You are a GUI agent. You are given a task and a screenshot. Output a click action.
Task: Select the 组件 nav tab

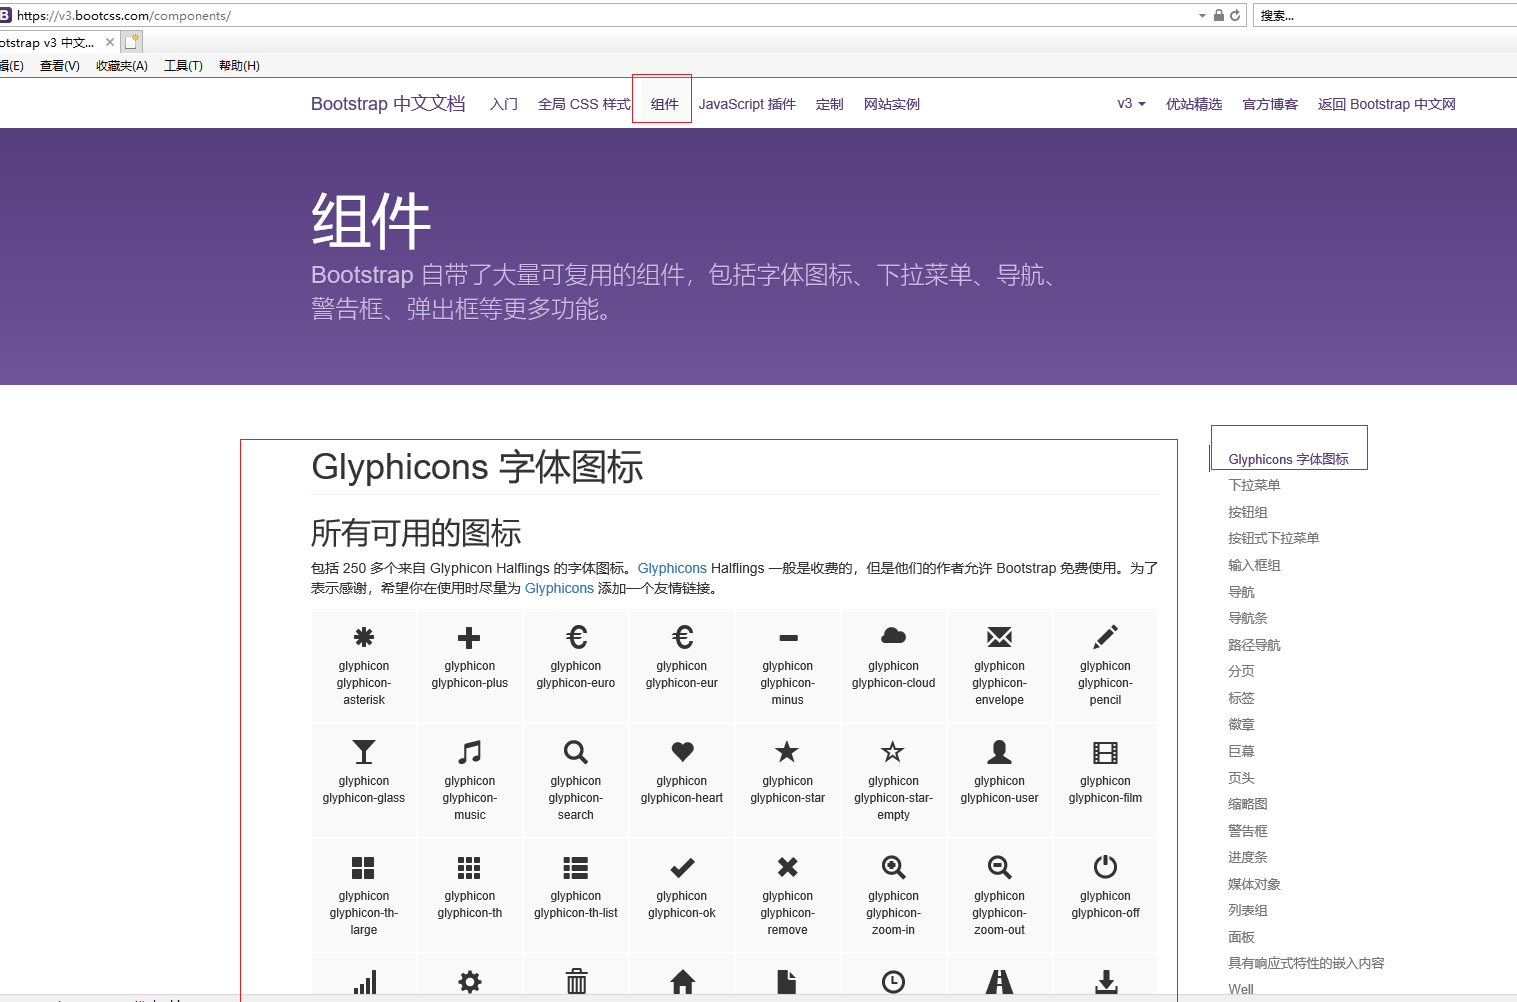tap(664, 104)
